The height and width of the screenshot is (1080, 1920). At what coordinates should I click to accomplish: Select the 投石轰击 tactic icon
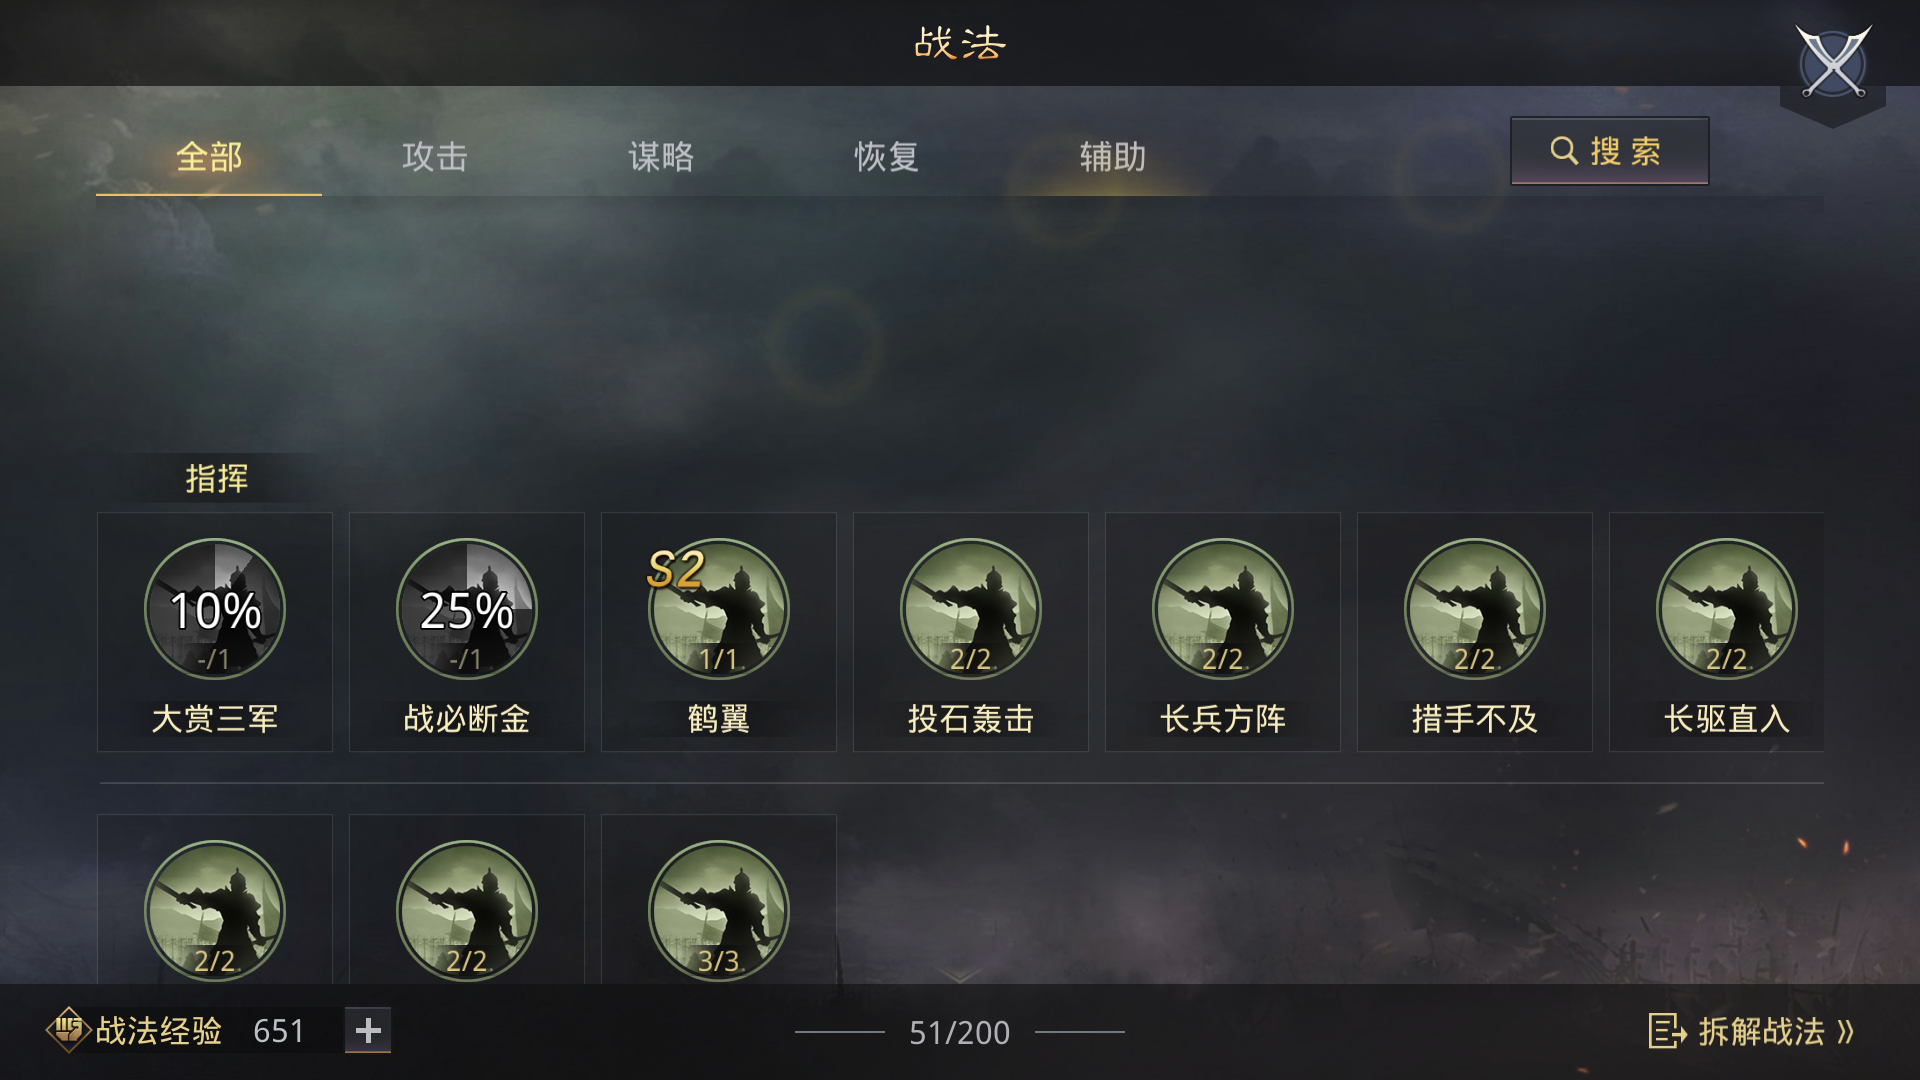coord(971,609)
